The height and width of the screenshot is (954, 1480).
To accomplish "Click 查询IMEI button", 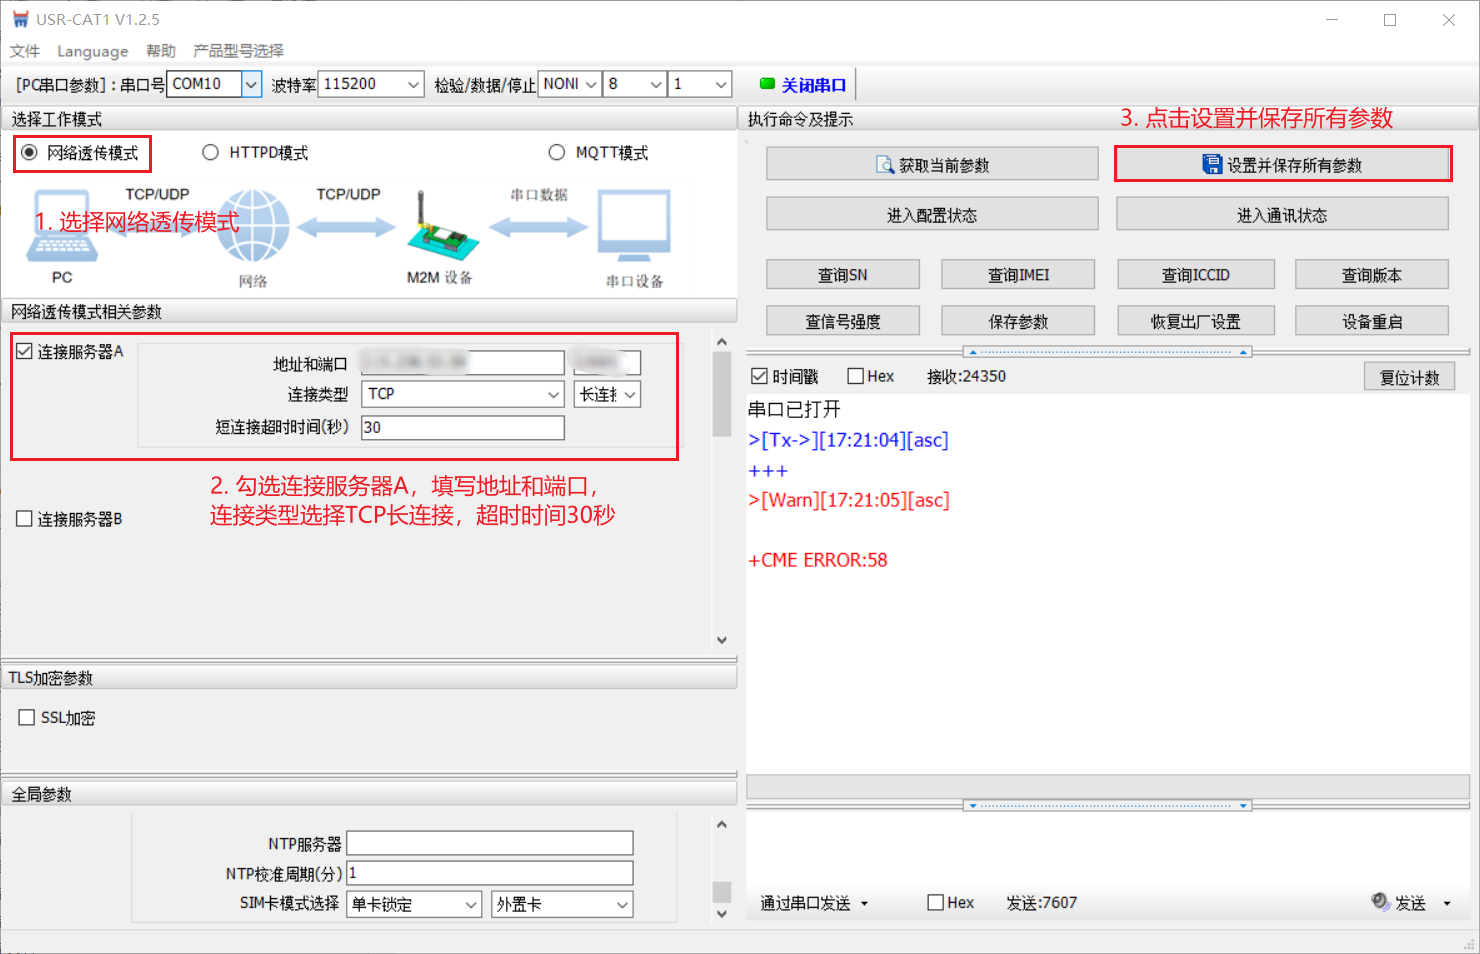I will point(1018,274).
